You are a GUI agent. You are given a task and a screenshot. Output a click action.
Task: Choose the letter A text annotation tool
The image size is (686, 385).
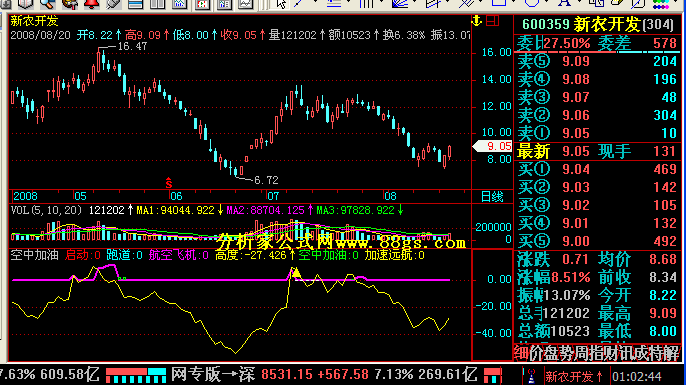click(564, 4)
